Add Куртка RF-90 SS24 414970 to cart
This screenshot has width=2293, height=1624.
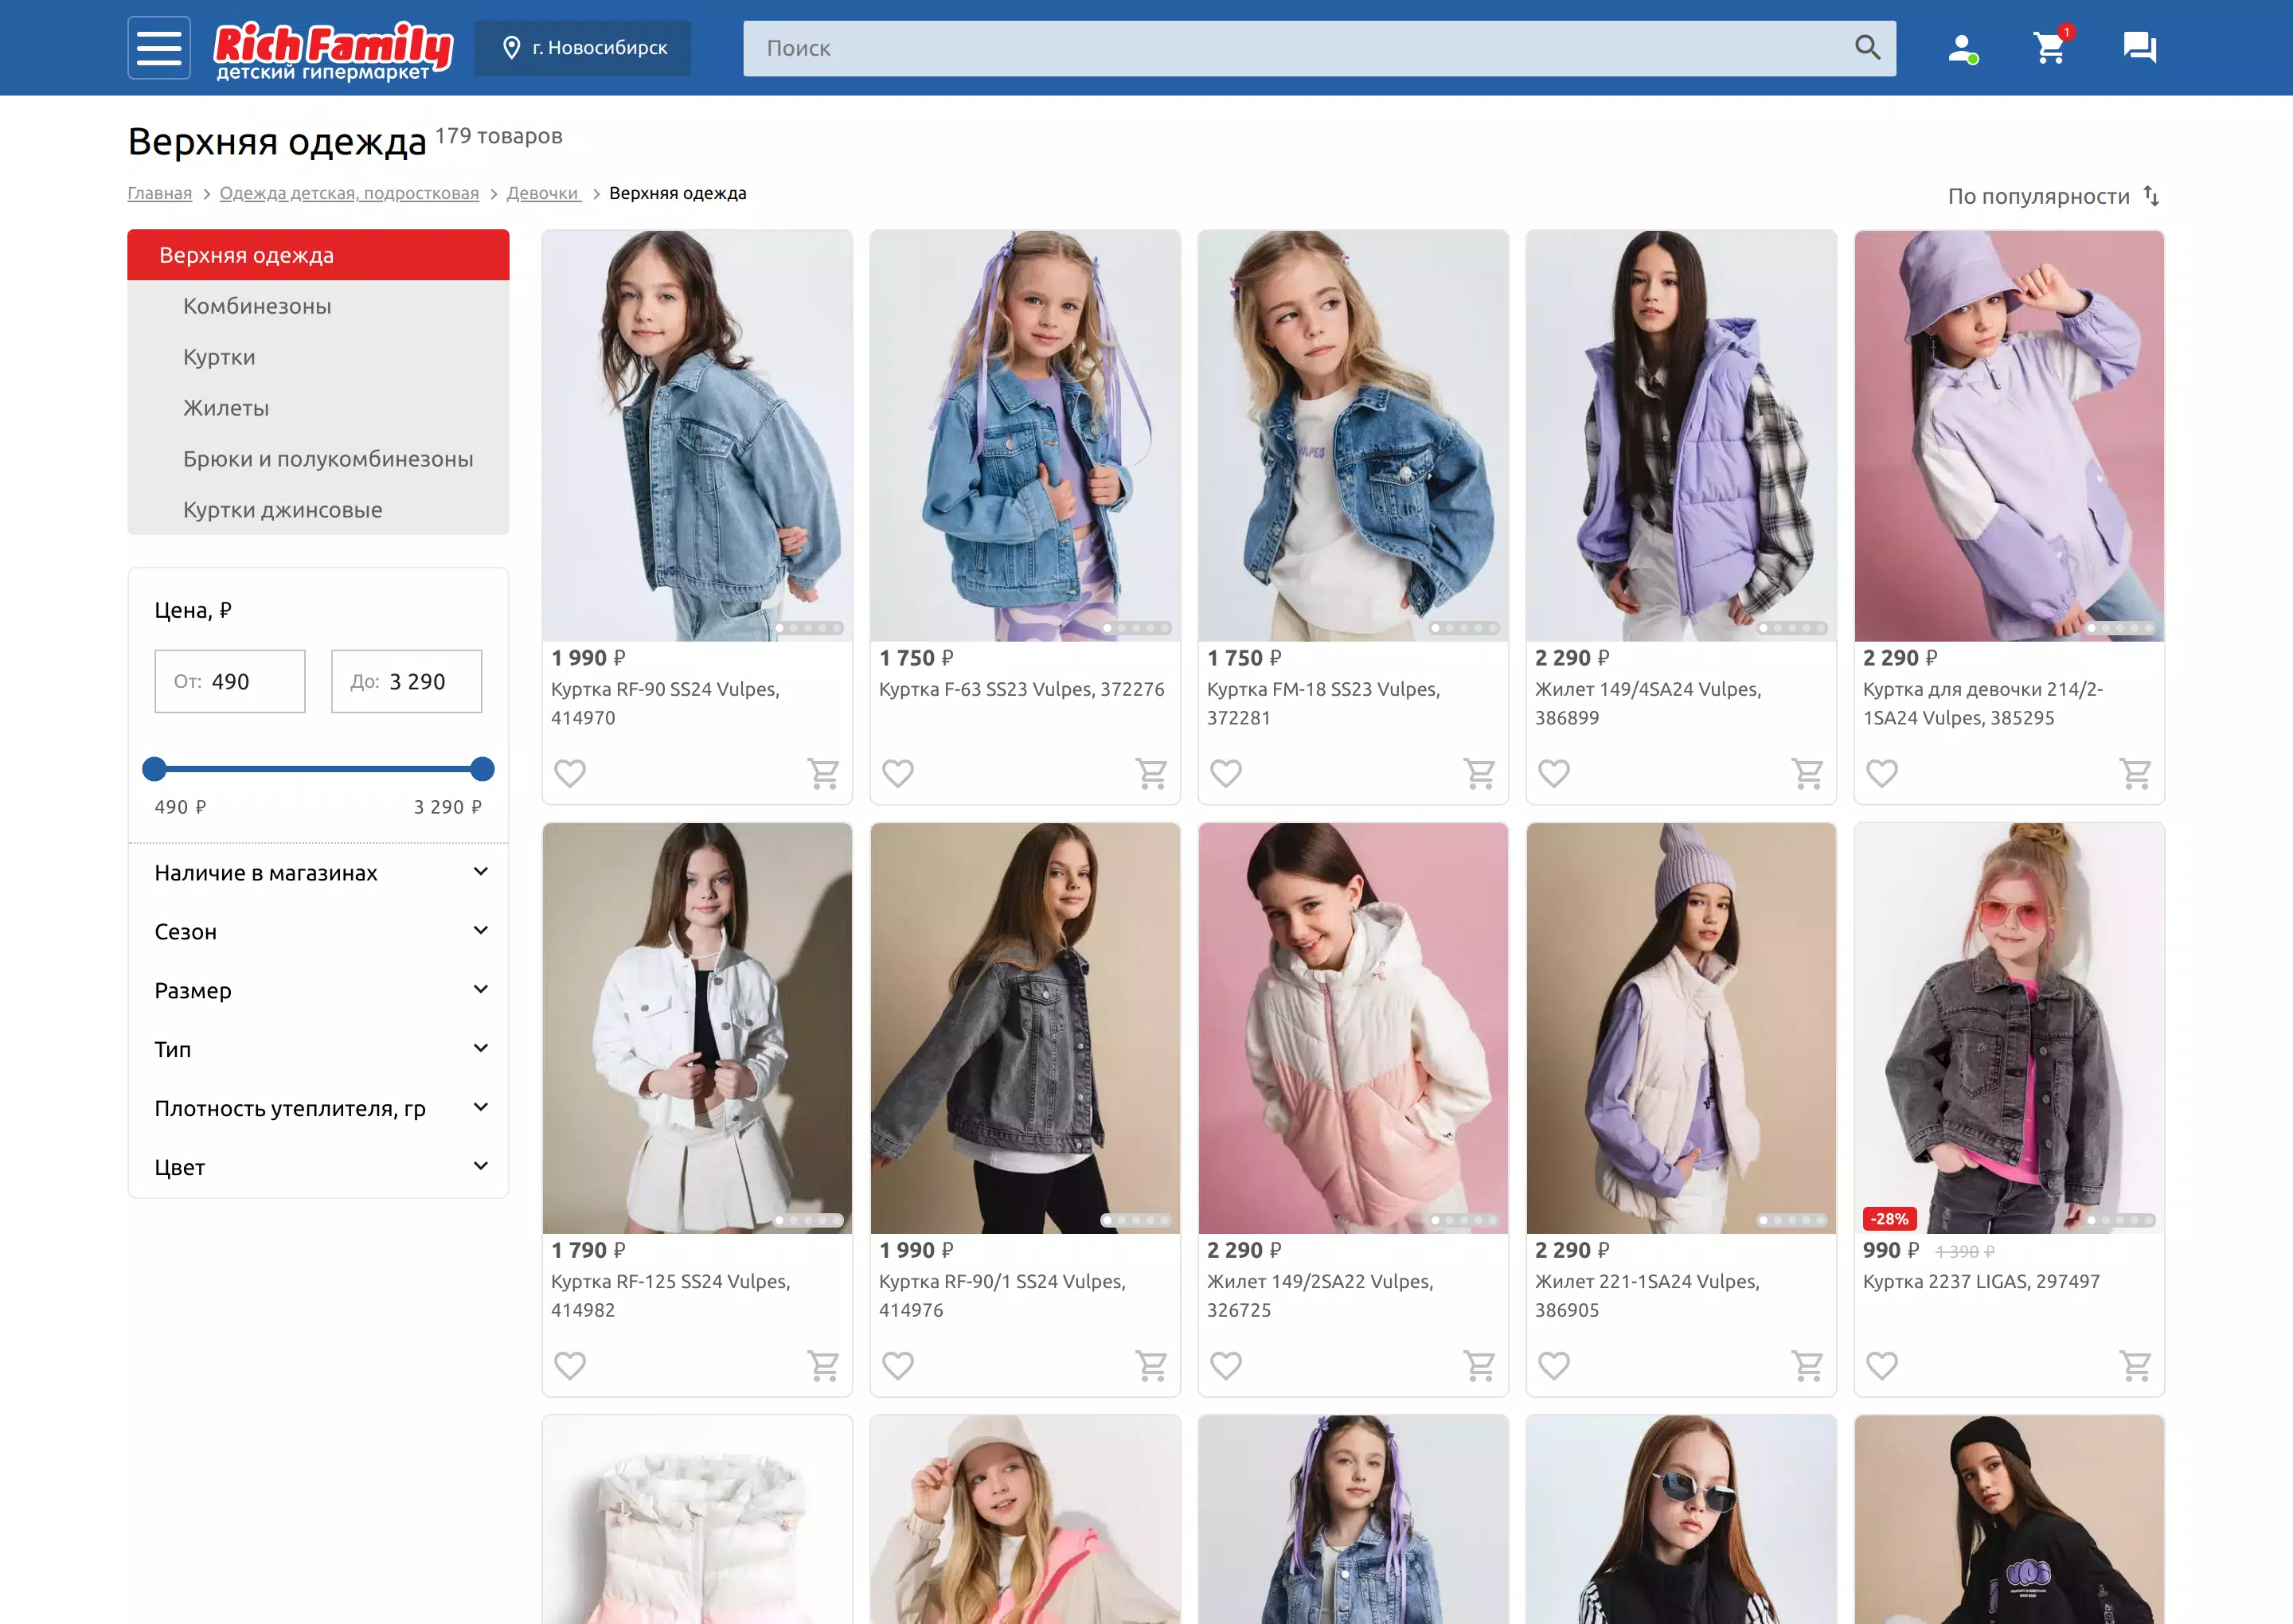(x=823, y=773)
